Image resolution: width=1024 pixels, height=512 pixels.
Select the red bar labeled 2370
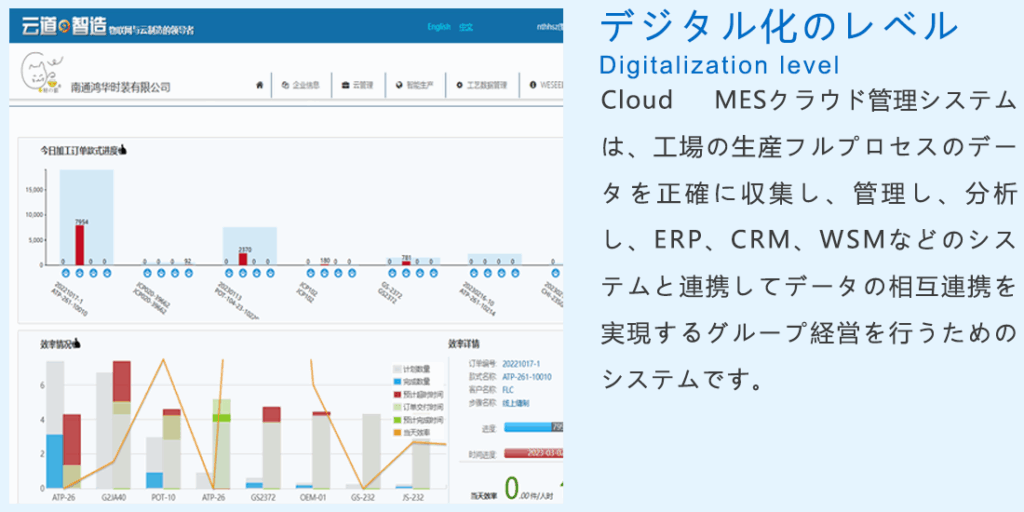point(243,259)
